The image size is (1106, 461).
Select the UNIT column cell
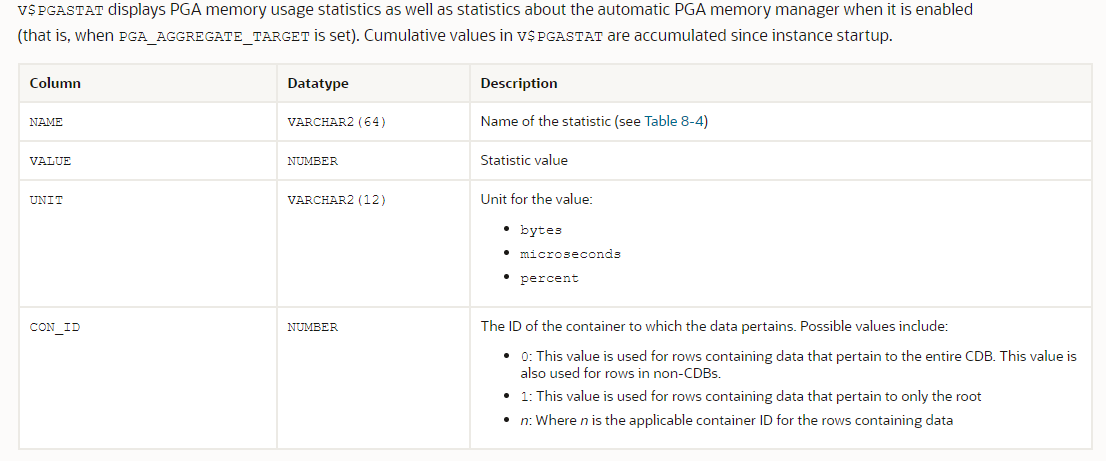(46, 200)
